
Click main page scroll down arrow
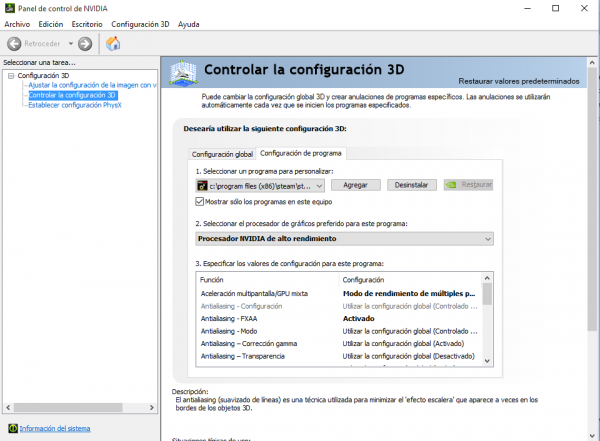[x=592, y=436]
